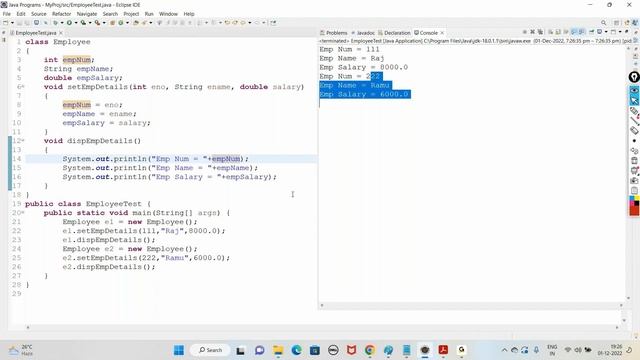The height and width of the screenshot is (360, 640).
Task: Collapse main method fold on line 20
Action: tap(23, 213)
